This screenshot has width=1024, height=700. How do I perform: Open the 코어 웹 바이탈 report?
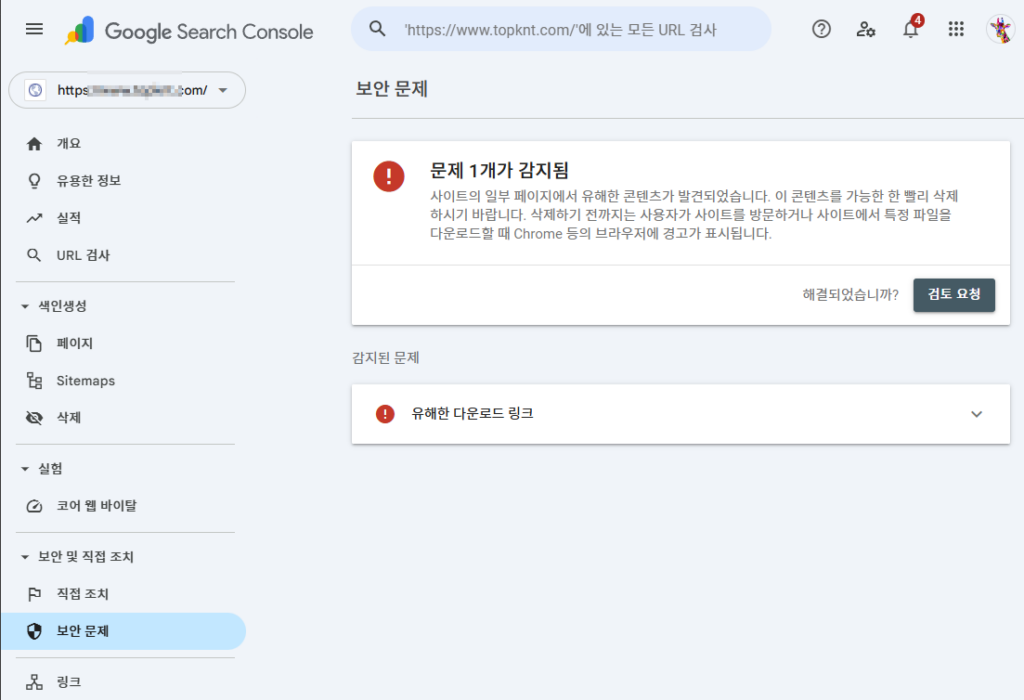tap(96, 506)
